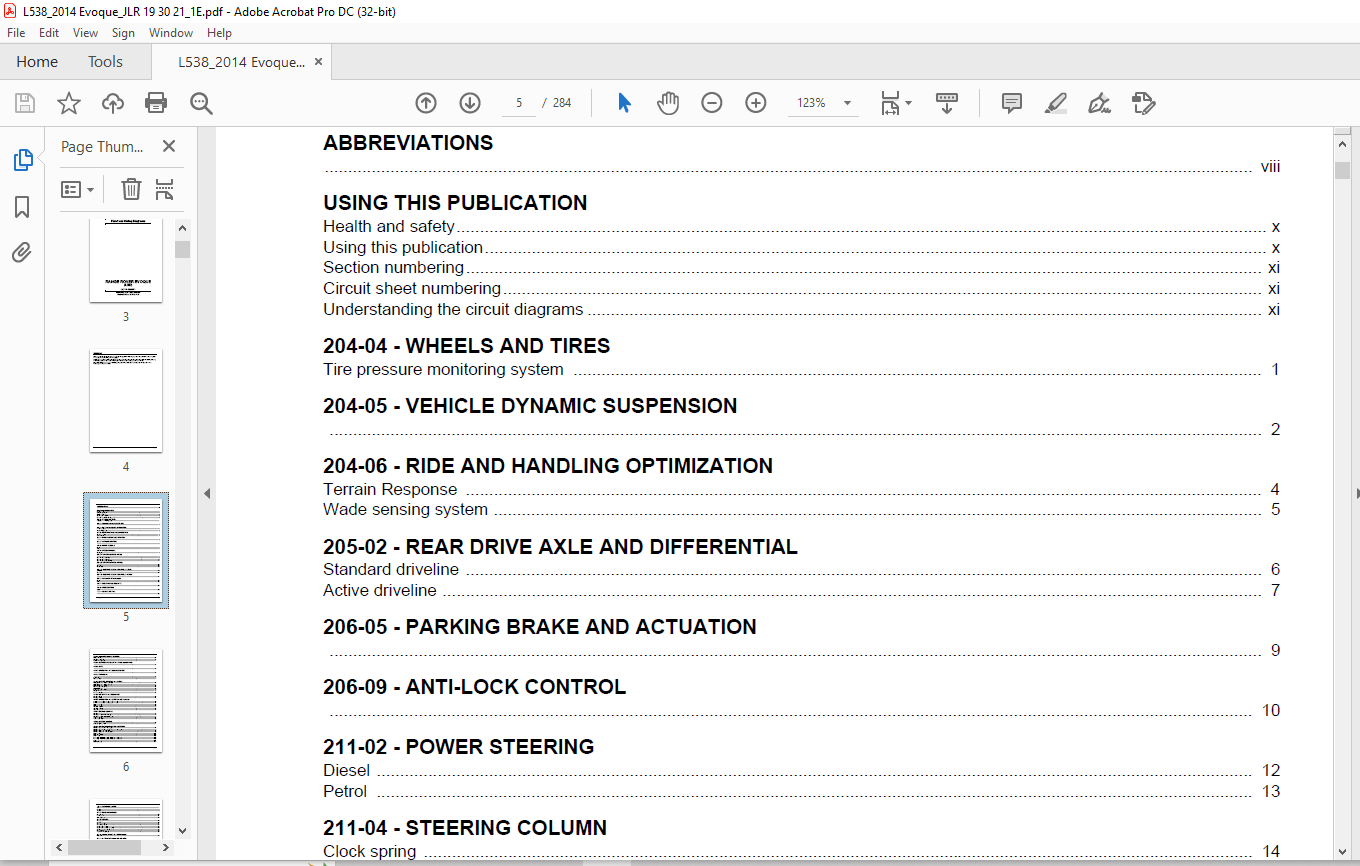Print the document
The height and width of the screenshot is (866, 1360).
point(156,103)
